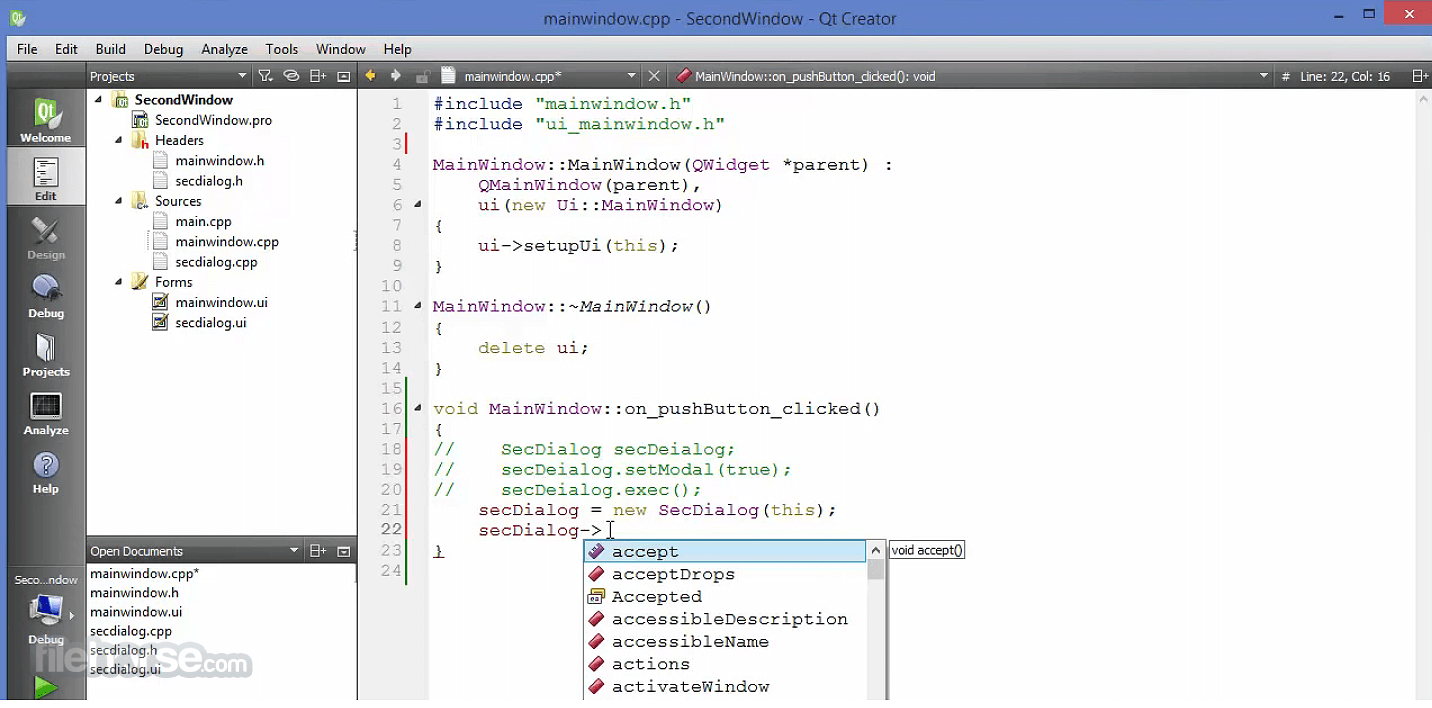Switch to mainwindow.h in Open Documents

click(134, 593)
